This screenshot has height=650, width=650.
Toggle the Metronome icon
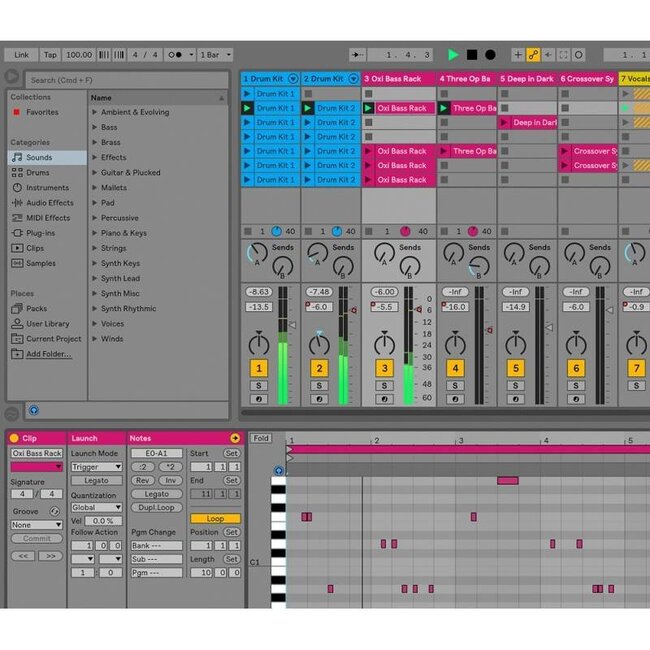pos(175,55)
